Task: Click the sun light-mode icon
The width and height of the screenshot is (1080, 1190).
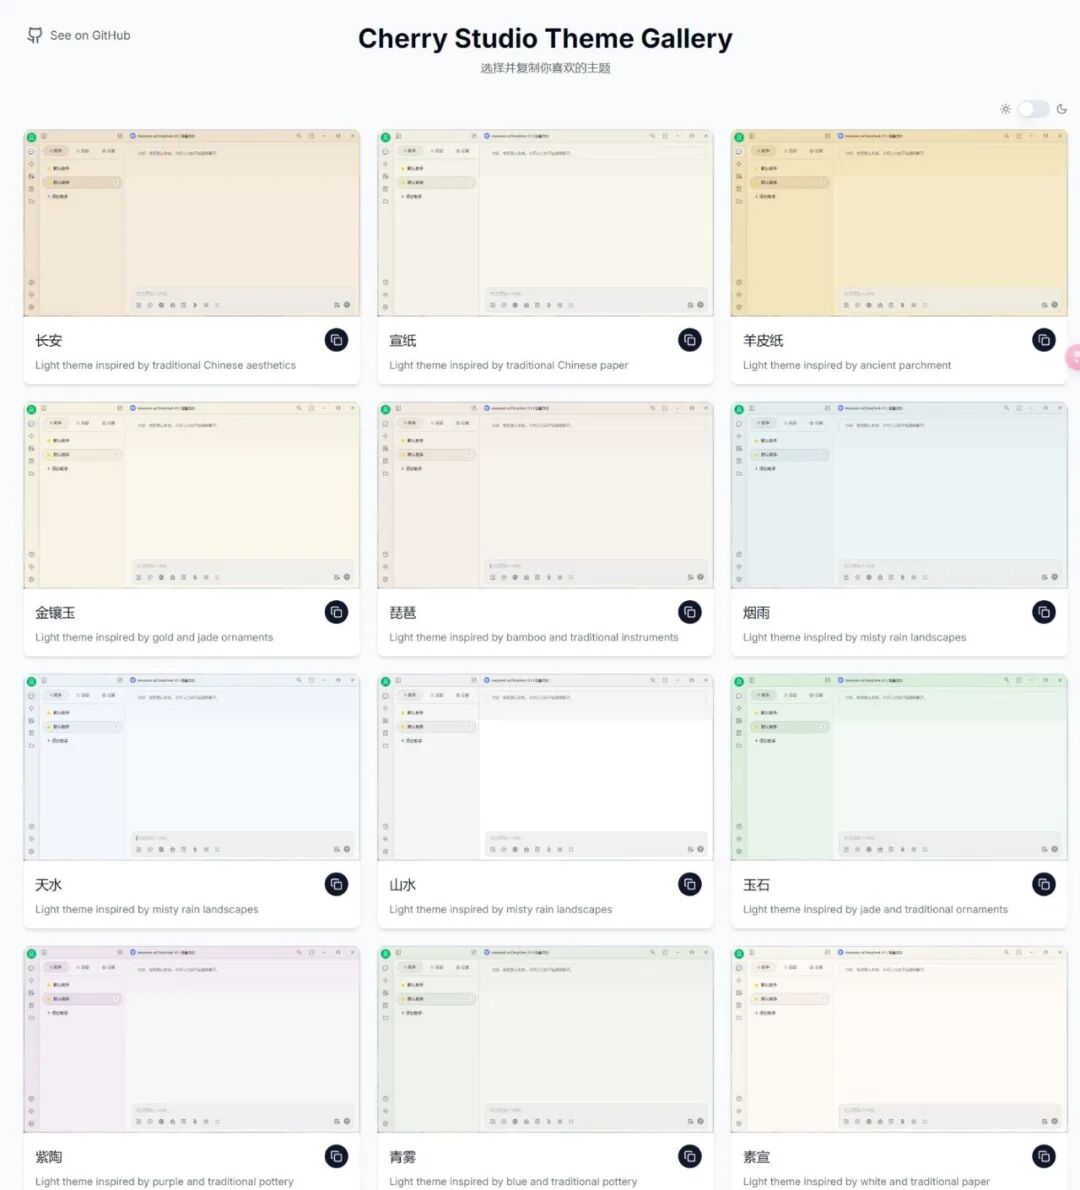Action: pyautogui.click(x=1005, y=109)
